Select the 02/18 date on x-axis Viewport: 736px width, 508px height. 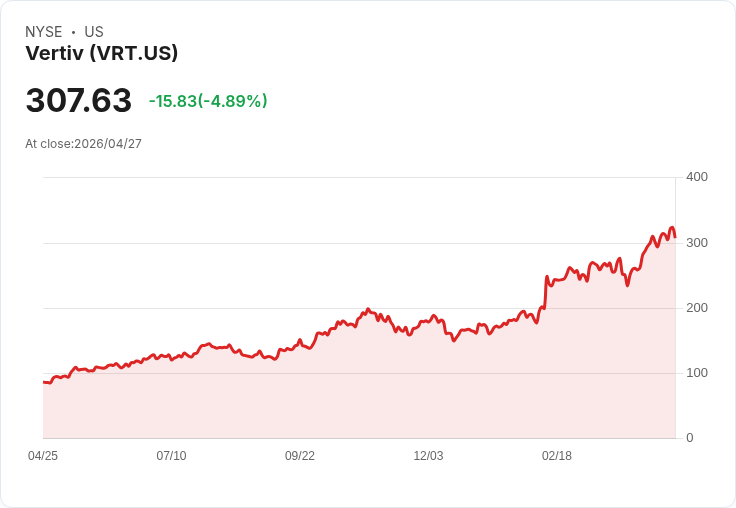(x=557, y=456)
